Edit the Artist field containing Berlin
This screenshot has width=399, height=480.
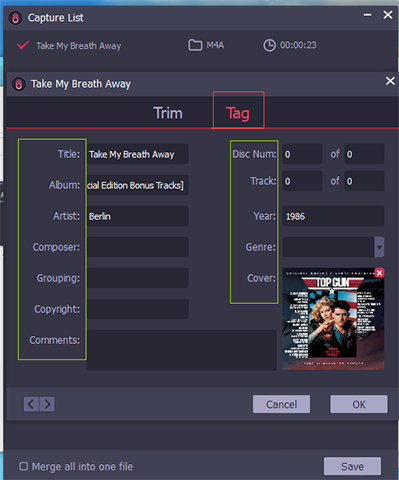pyautogui.click(x=137, y=216)
